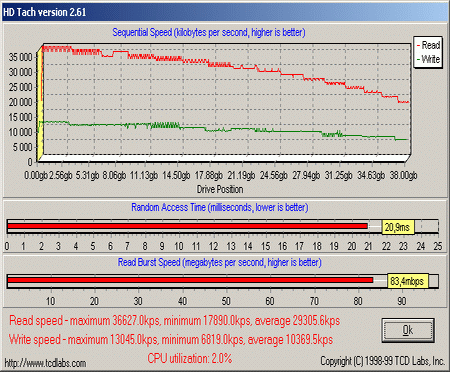The height and width of the screenshot is (372, 450).
Task: Click the Drive Position axis label
Action: coord(220,189)
